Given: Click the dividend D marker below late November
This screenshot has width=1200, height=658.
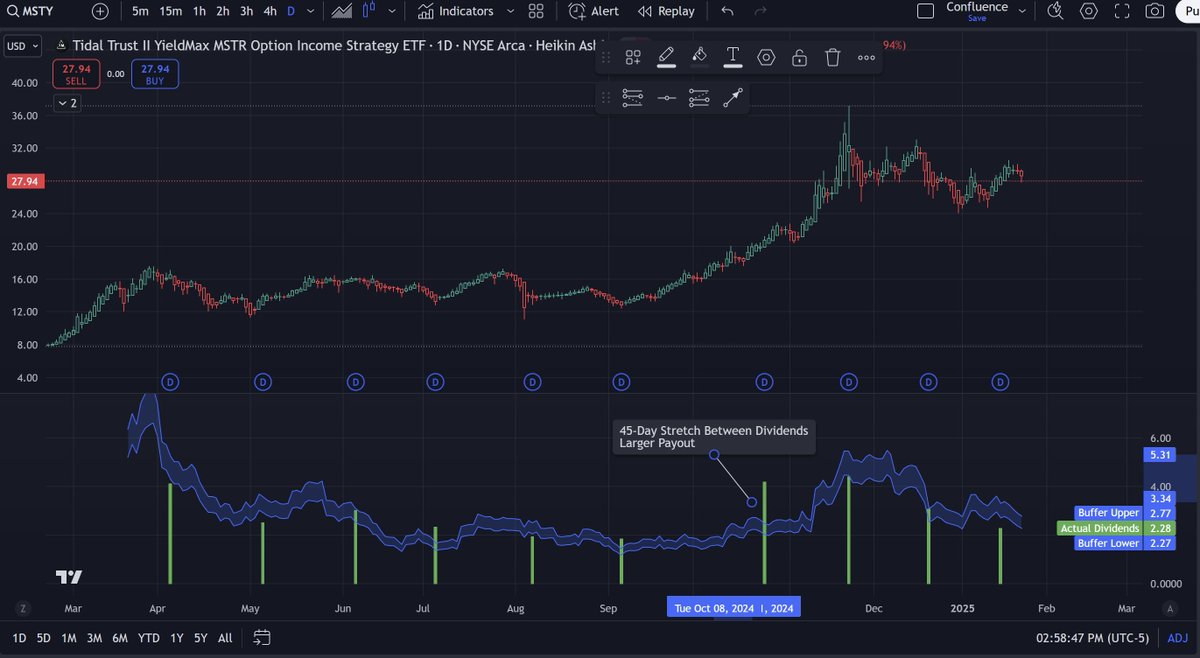Looking at the screenshot, I should pos(849,381).
